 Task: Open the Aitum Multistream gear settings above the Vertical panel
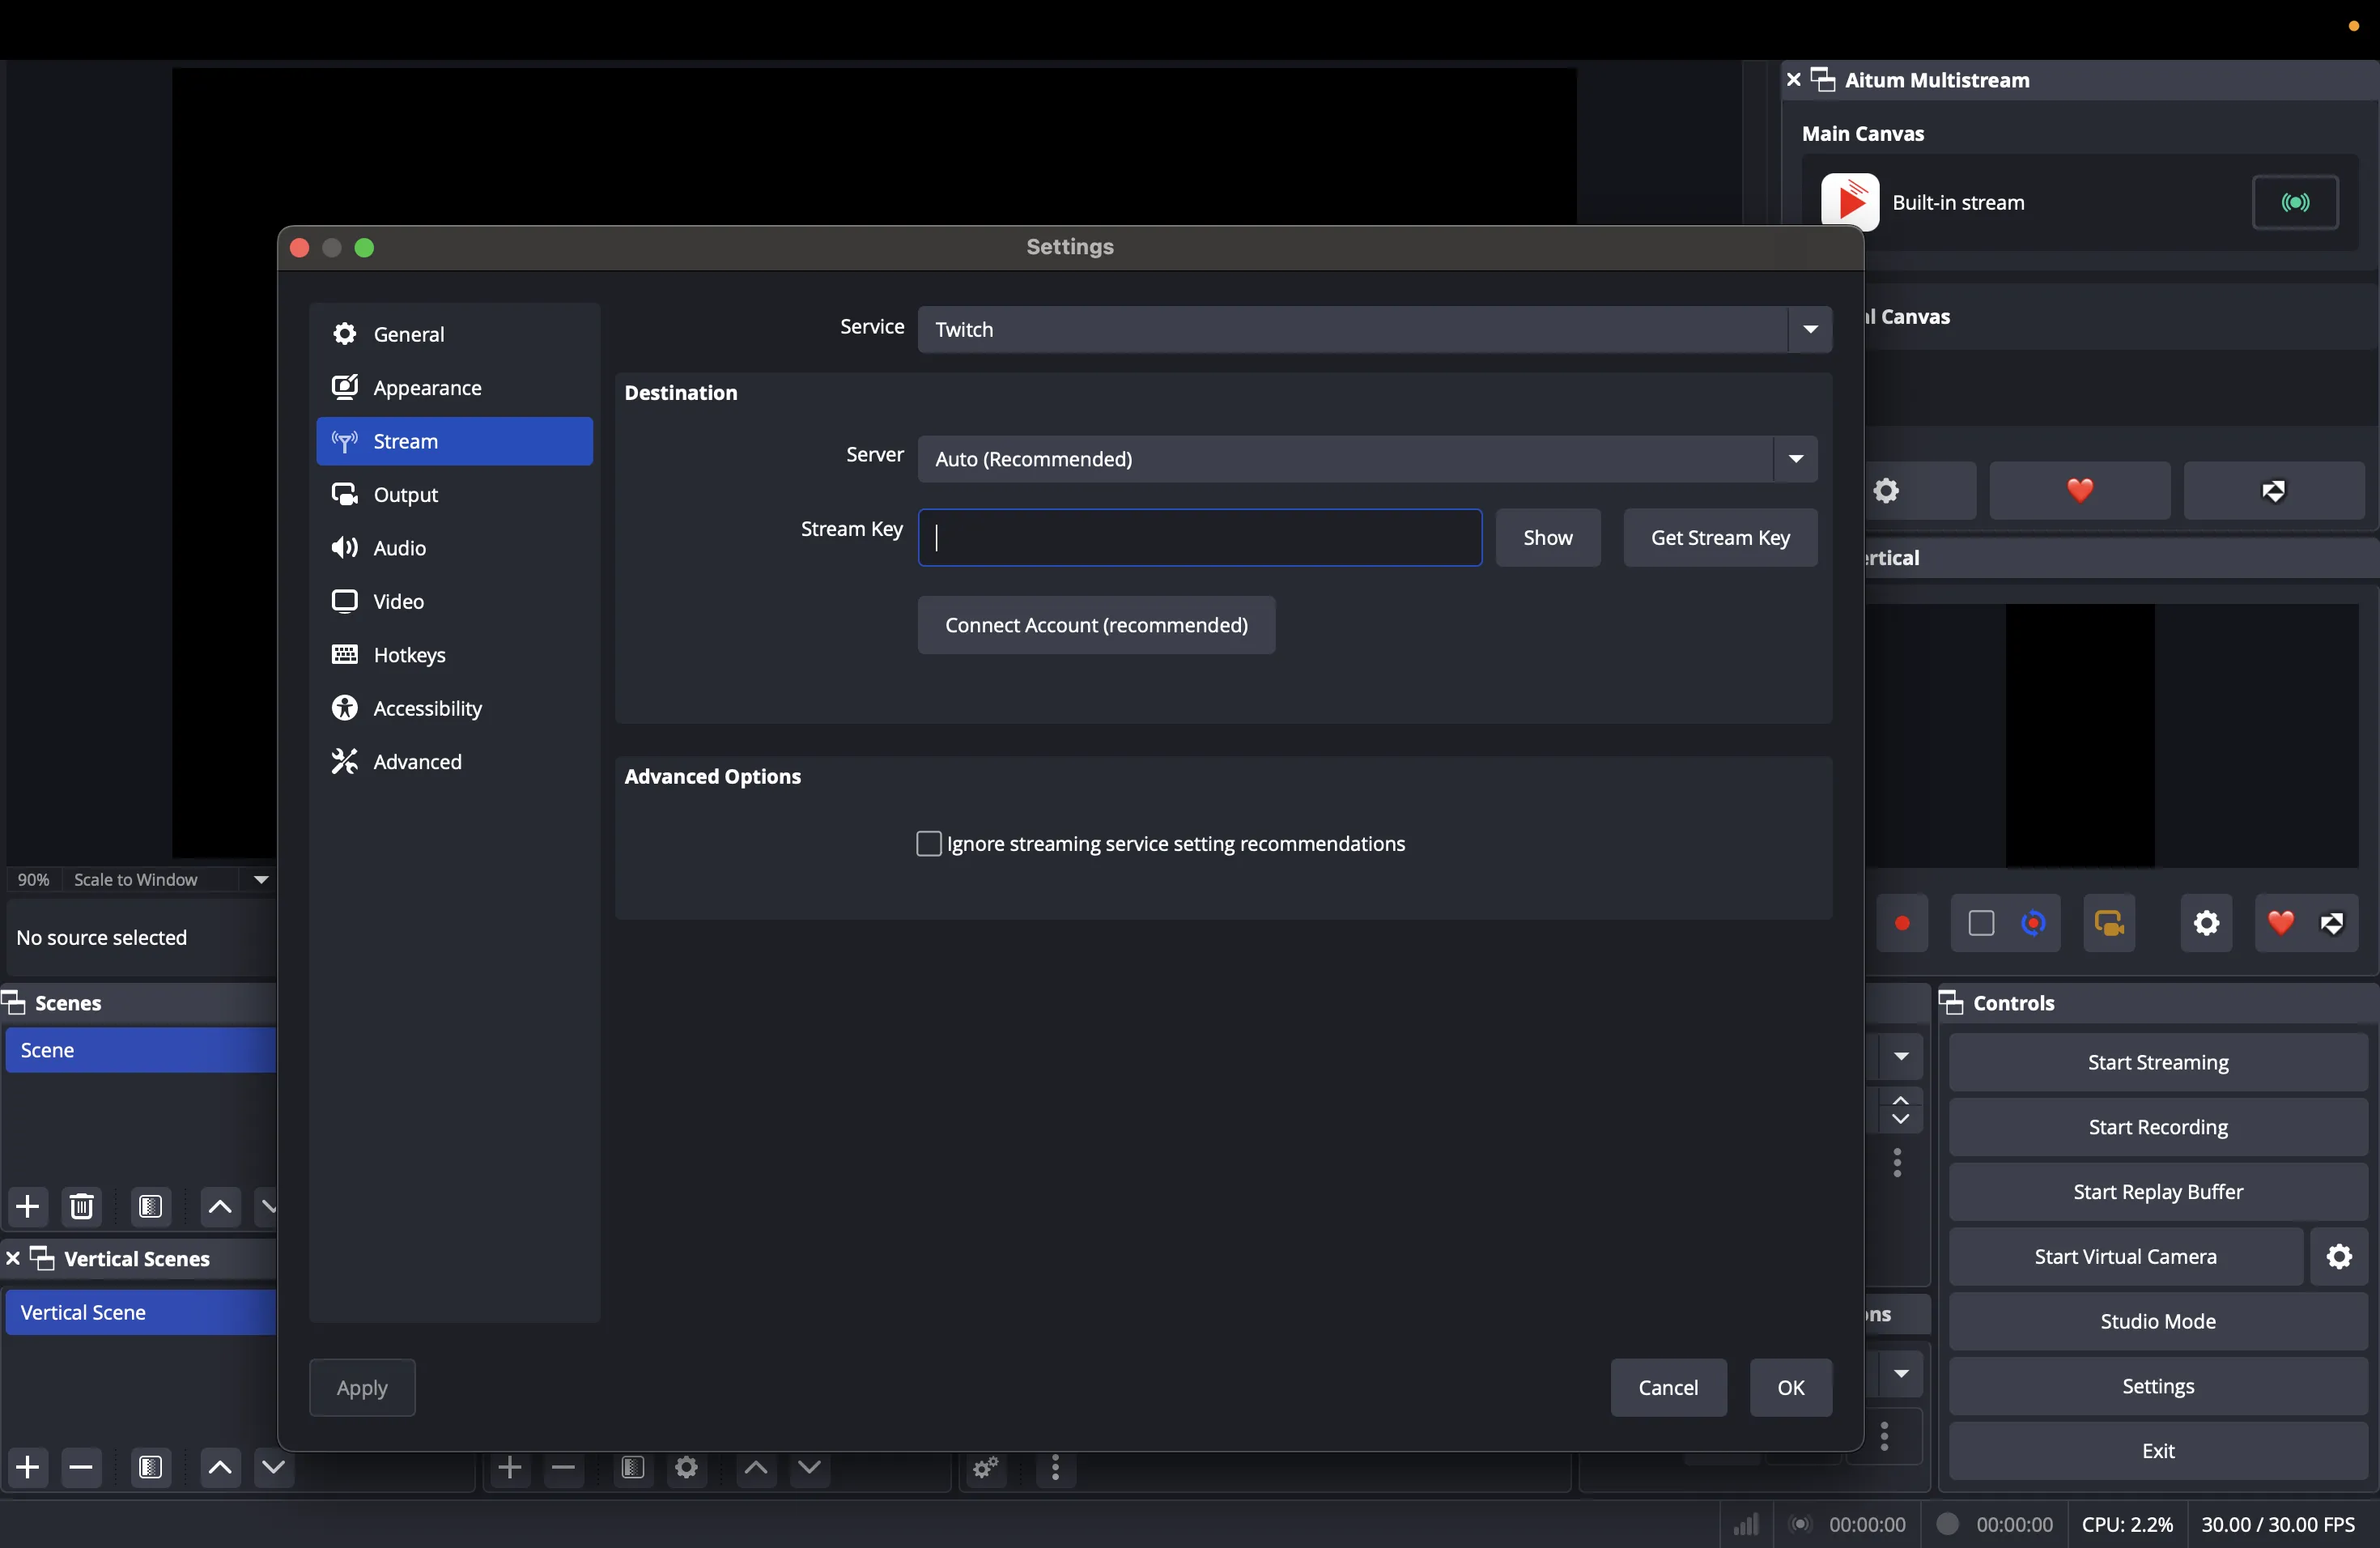1886,491
